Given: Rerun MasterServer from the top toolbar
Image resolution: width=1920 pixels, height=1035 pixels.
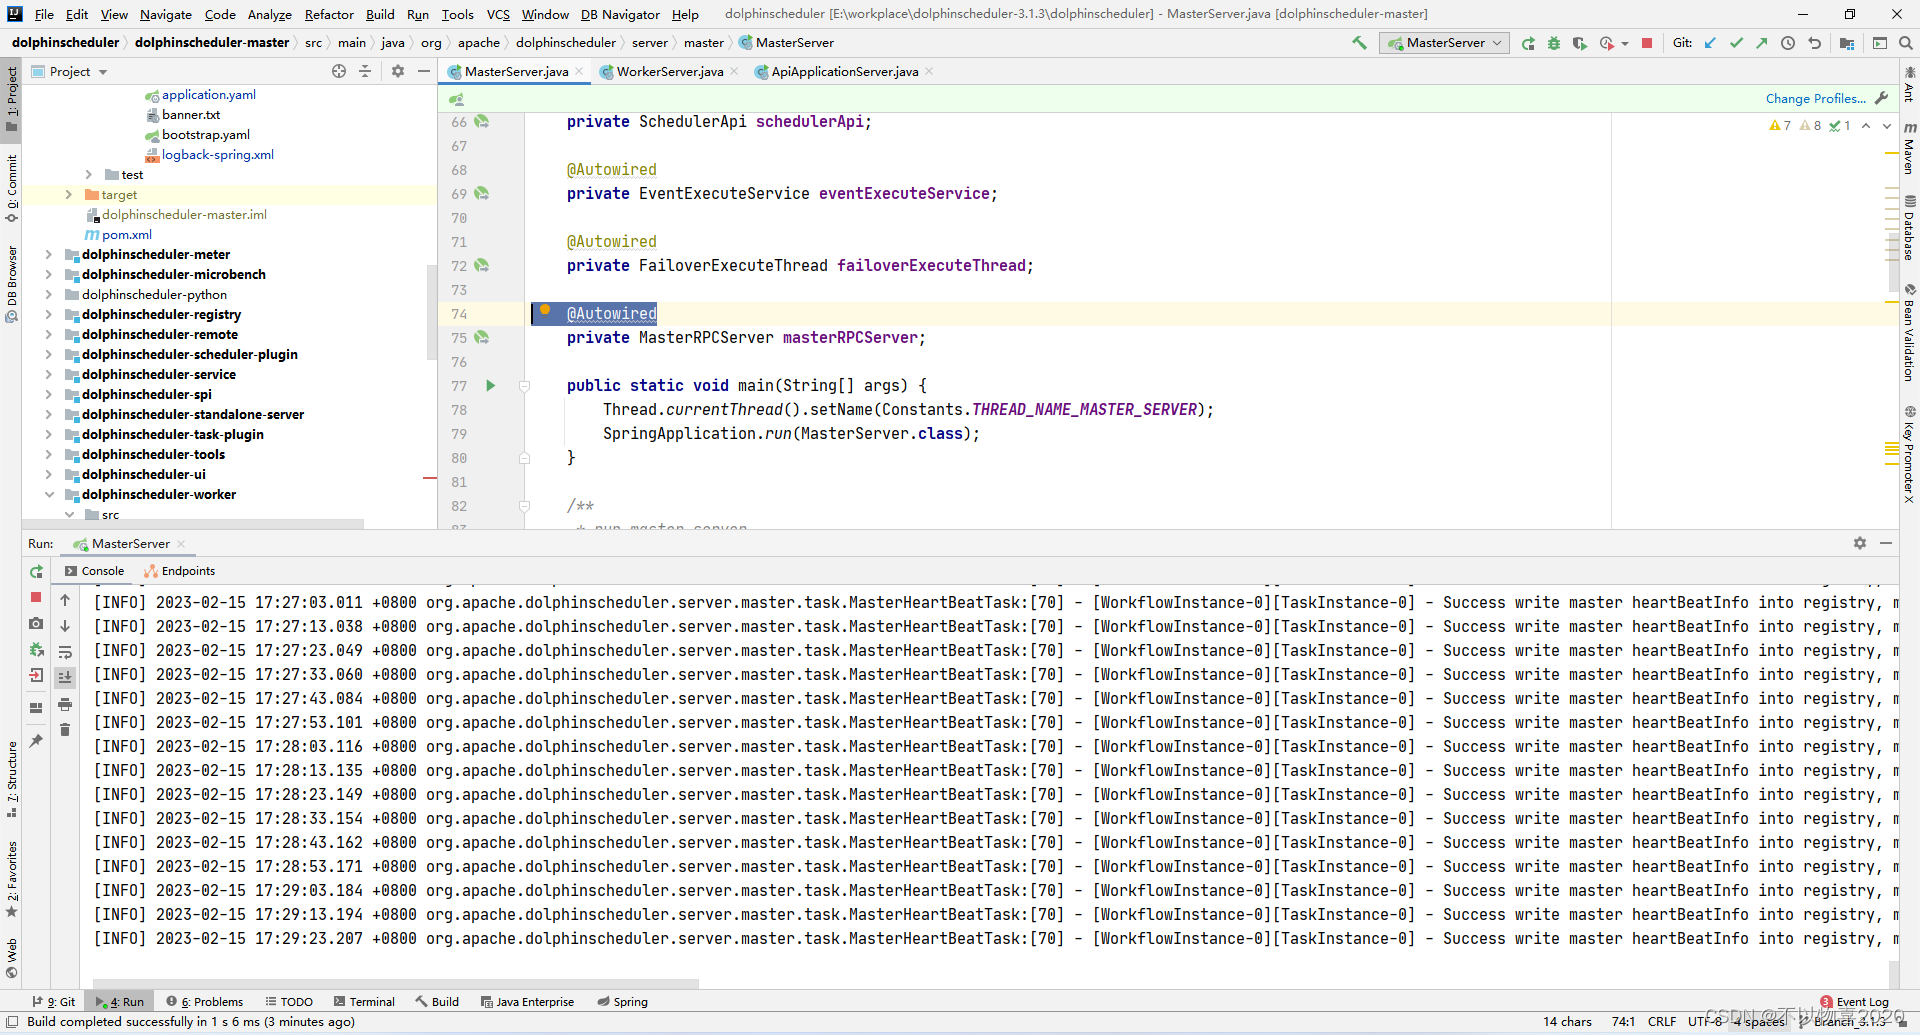Looking at the screenshot, I should [1528, 43].
